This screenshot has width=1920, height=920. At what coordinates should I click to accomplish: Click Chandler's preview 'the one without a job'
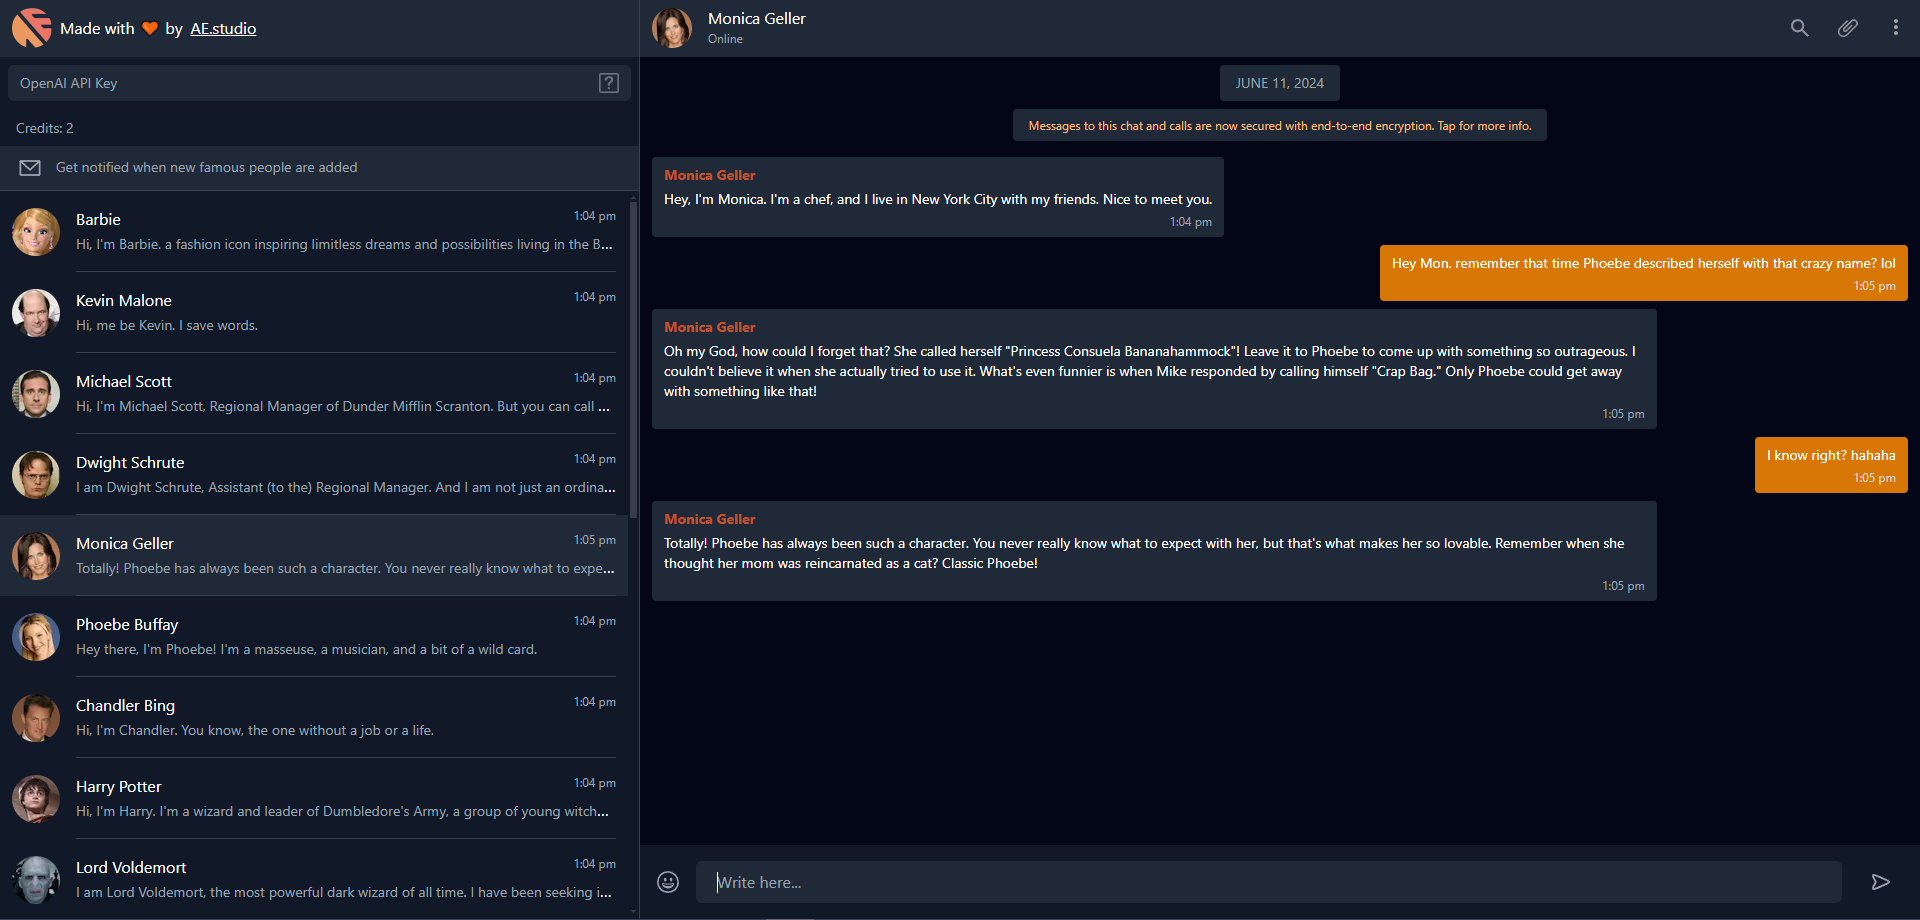click(255, 731)
